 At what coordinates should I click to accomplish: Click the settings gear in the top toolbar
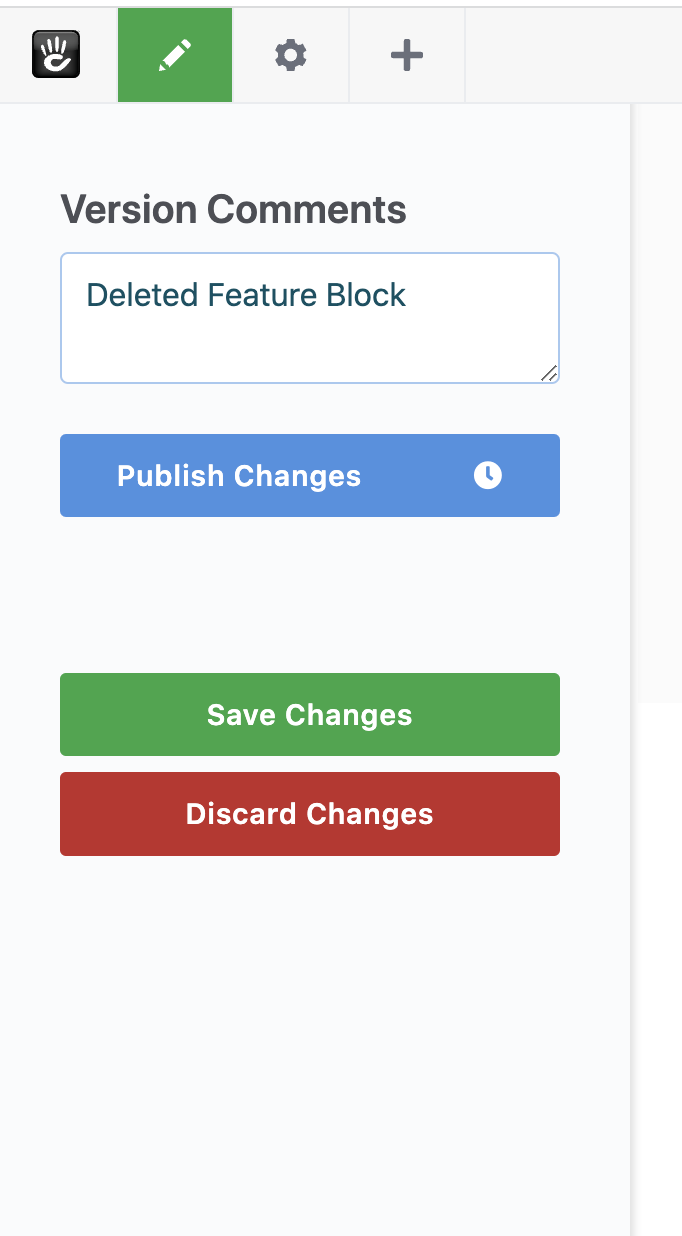pos(290,55)
